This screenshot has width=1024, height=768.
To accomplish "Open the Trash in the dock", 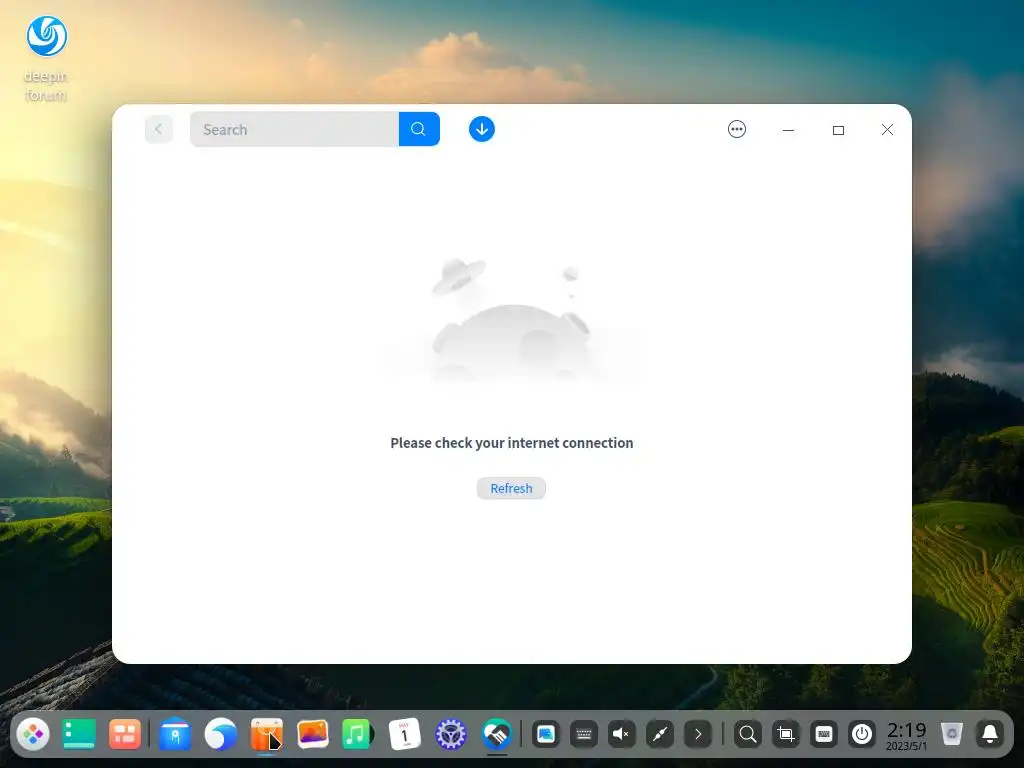I will [x=952, y=735].
